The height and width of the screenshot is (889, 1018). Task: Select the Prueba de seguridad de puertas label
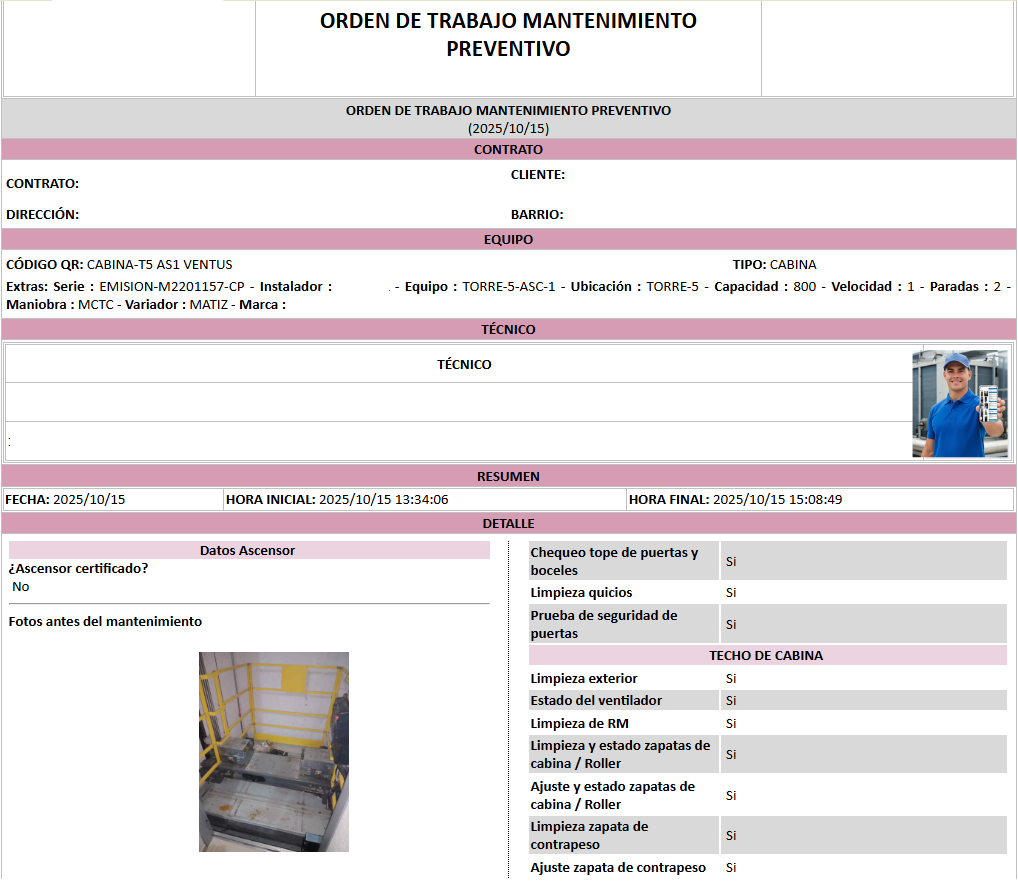[x=603, y=624]
